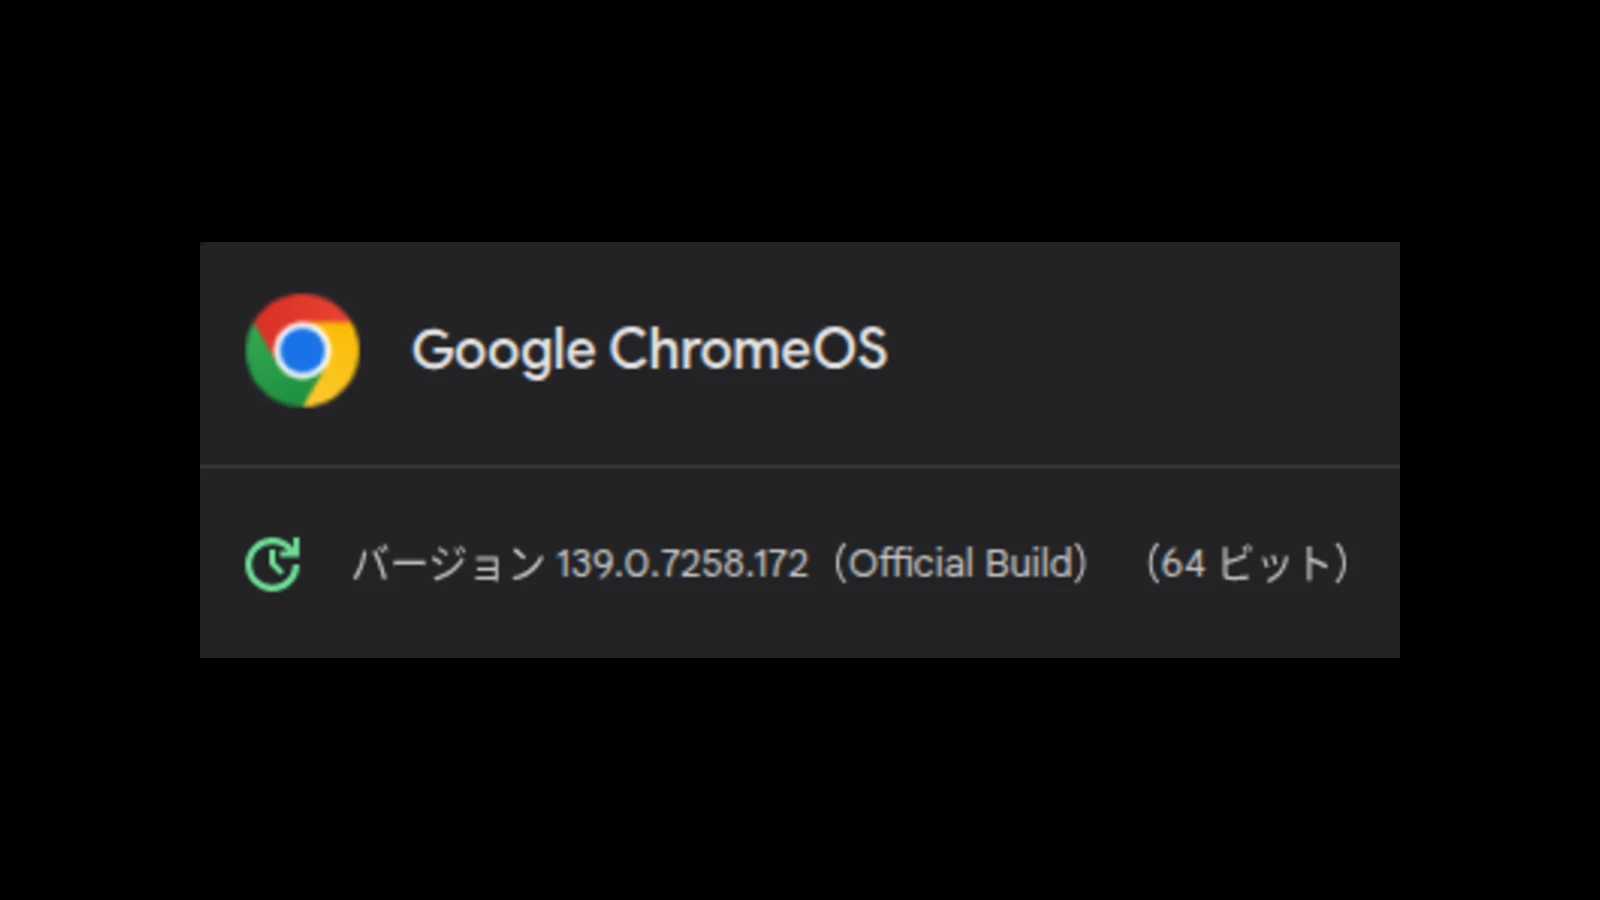Click the number 64 in the version row
The height and width of the screenshot is (900, 1600).
tap(1183, 564)
